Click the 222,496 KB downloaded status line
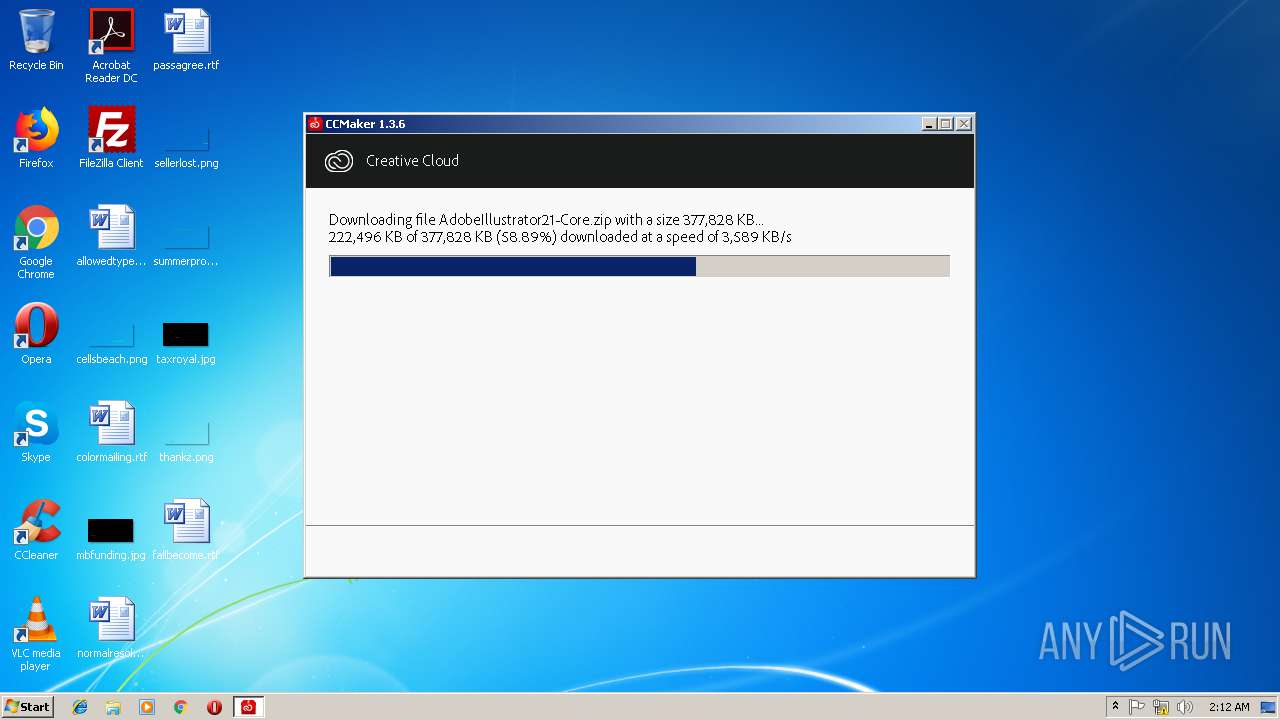Viewport: 1280px width, 720px height. pyautogui.click(x=560, y=237)
